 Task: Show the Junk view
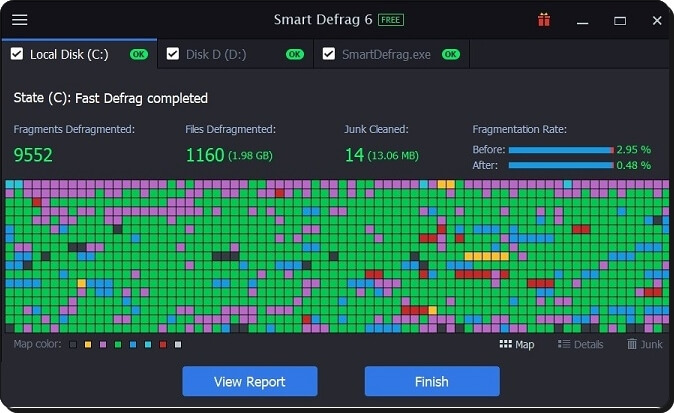coord(644,344)
